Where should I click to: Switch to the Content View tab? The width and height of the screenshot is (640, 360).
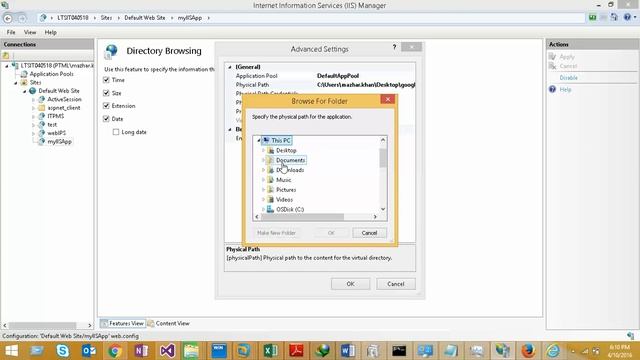(x=169, y=323)
